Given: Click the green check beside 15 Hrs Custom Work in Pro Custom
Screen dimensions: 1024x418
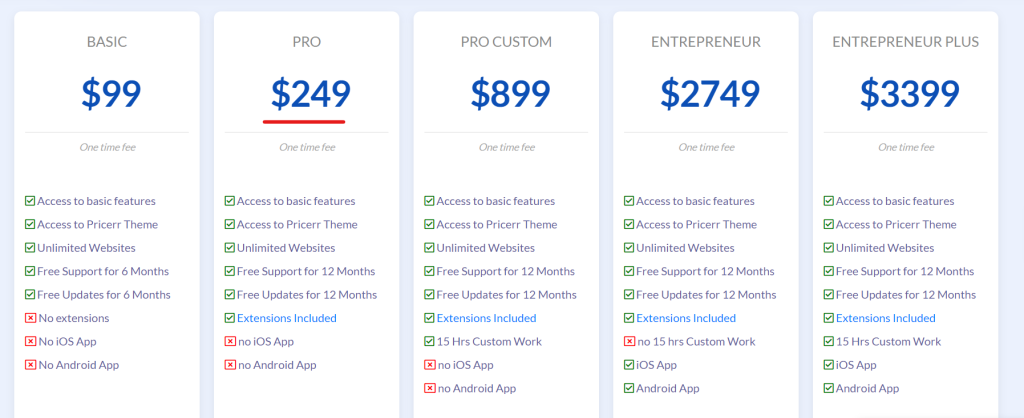Looking at the screenshot, I should coord(429,342).
